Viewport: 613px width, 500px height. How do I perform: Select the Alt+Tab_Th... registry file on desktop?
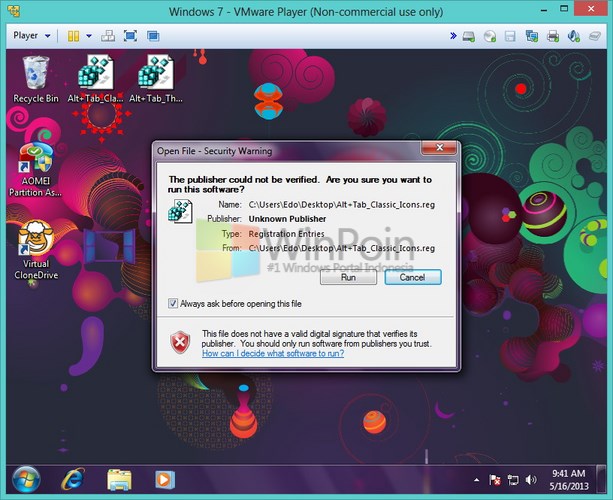(x=156, y=79)
